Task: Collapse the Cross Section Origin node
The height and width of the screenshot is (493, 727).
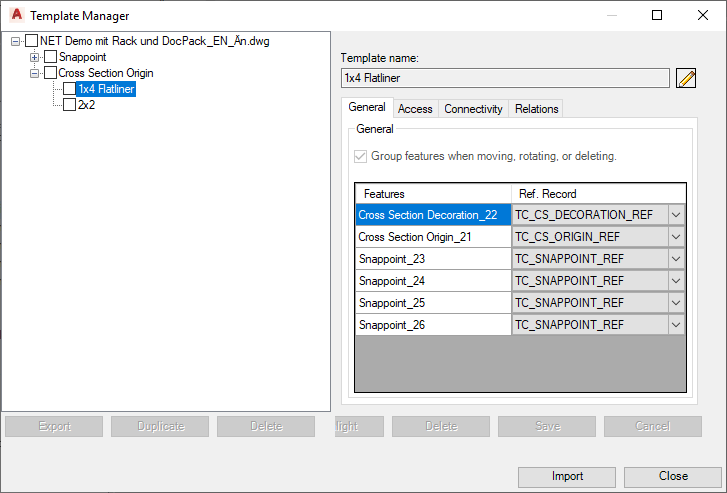Action: pyautogui.click(x=35, y=73)
